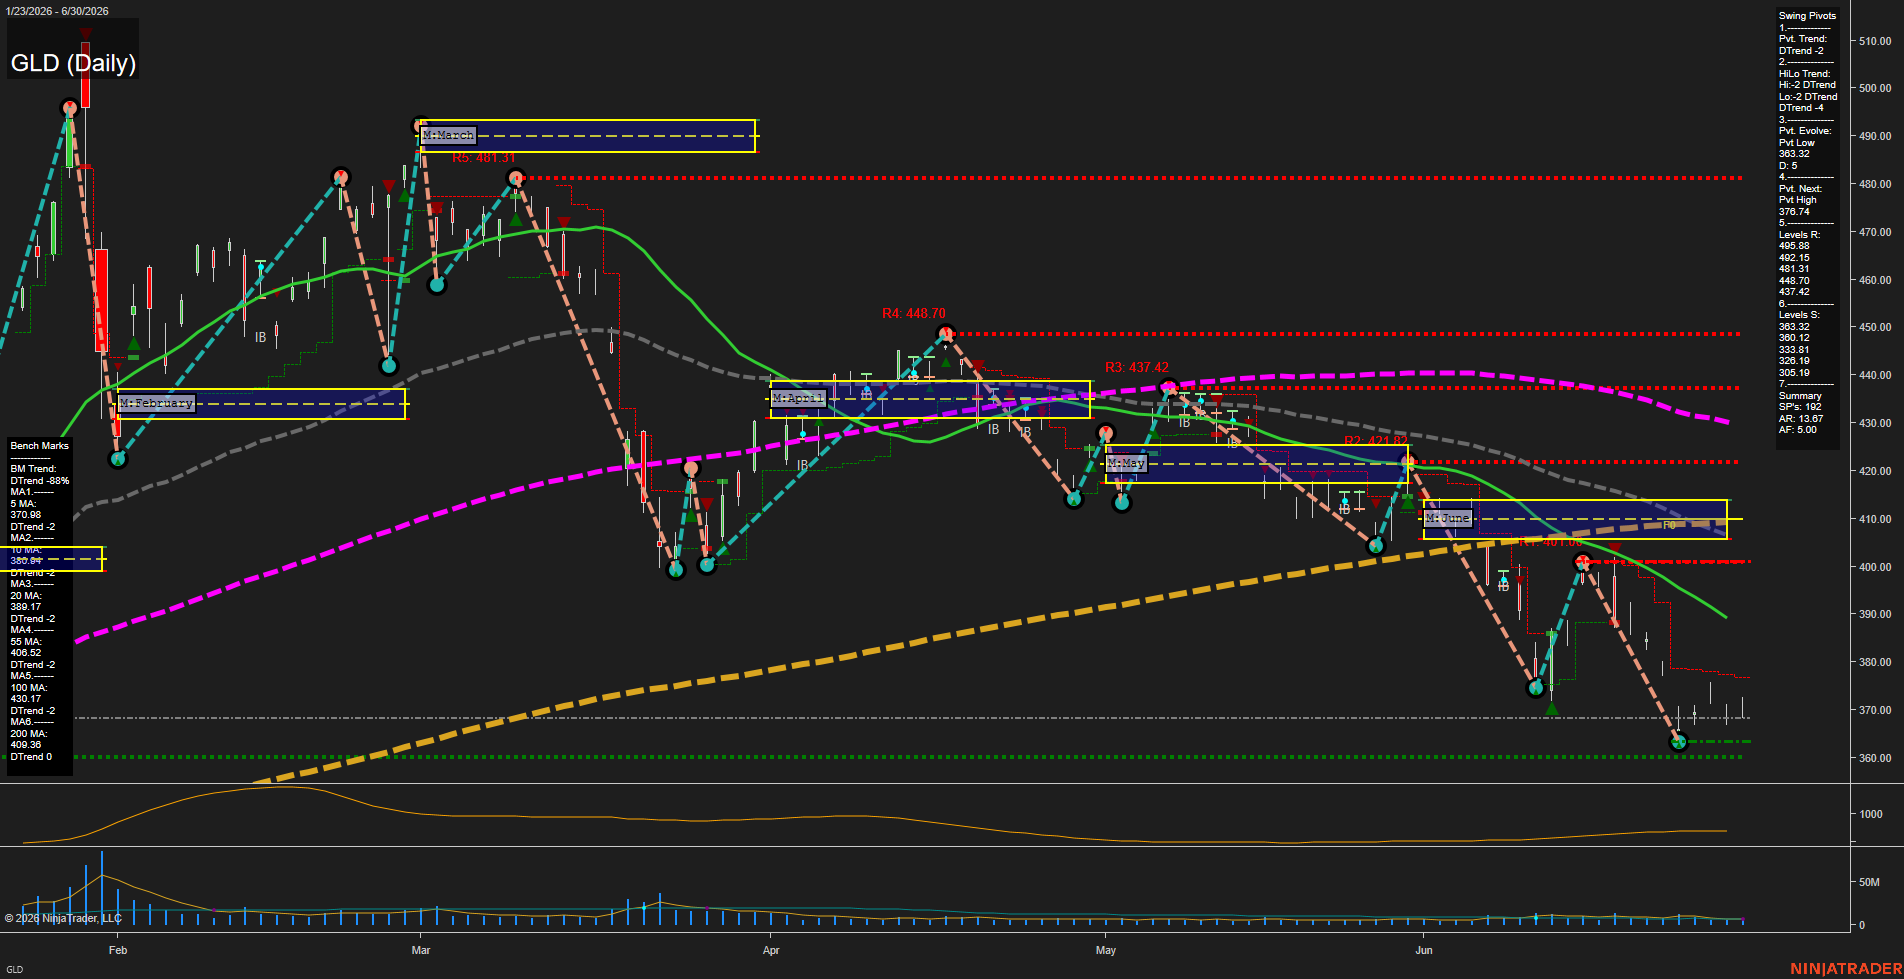This screenshot has width=1904, height=979.
Task: Click the 'SP's: 192' summary value
Action: click(1800, 407)
